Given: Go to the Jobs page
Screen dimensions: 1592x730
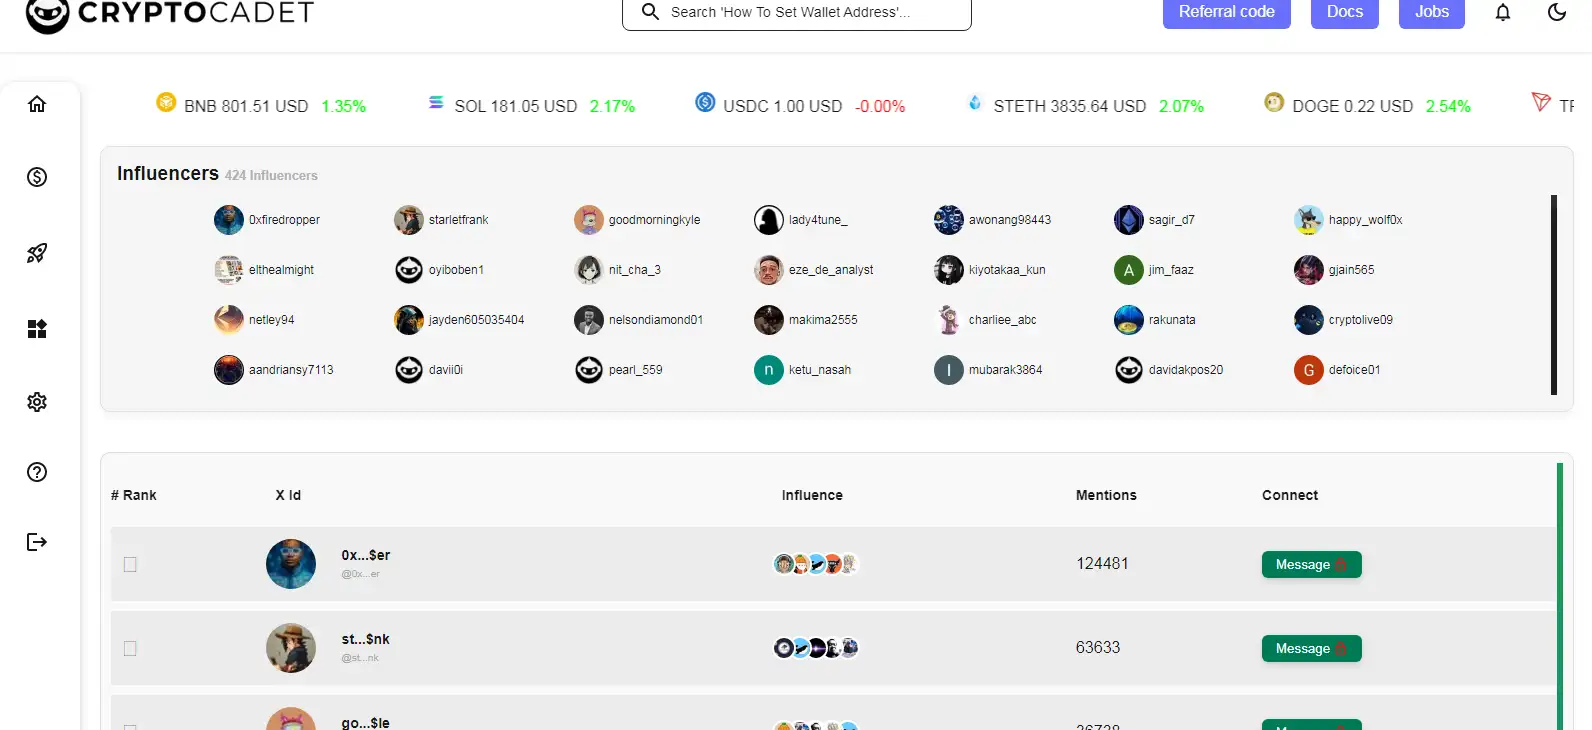Looking at the screenshot, I should tap(1431, 12).
